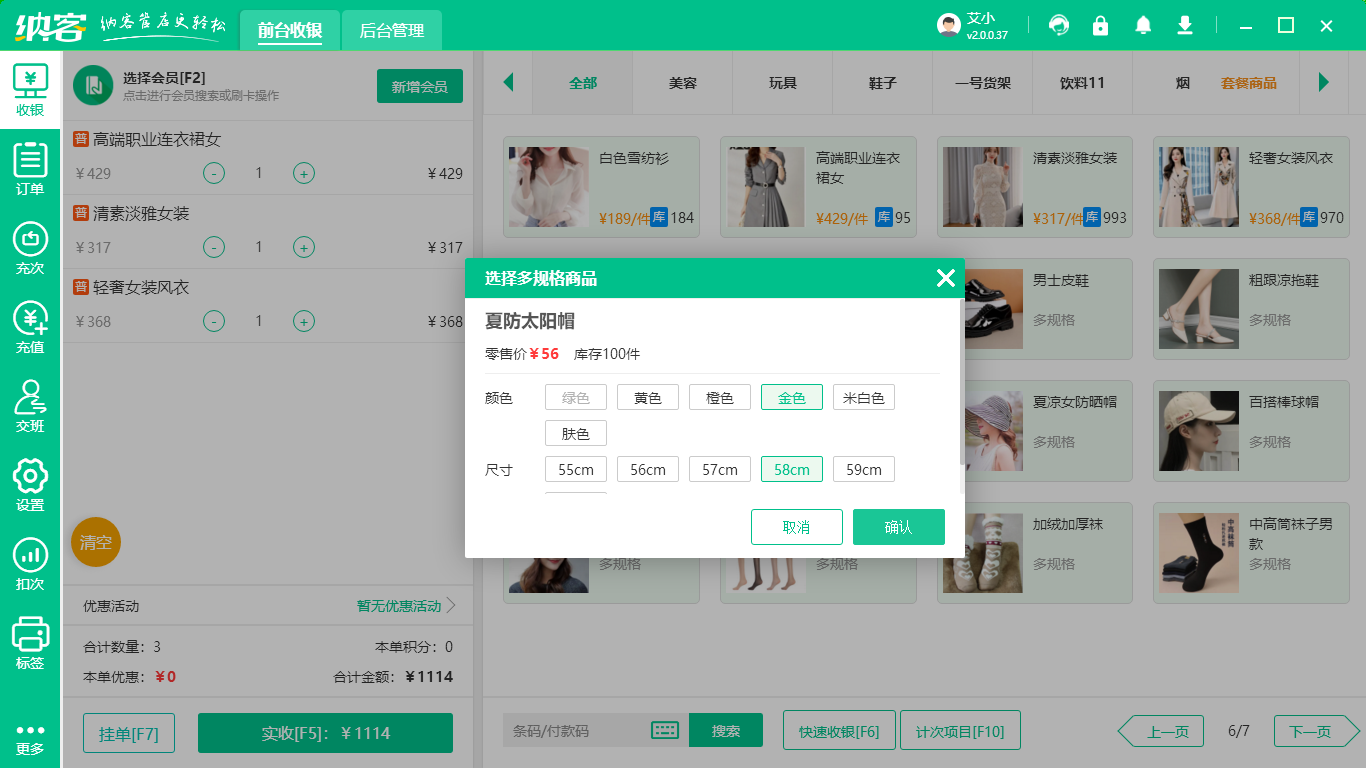Select the 橙色 color option
Image resolution: width=1366 pixels, height=768 pixels.
[x=720, y=398]
